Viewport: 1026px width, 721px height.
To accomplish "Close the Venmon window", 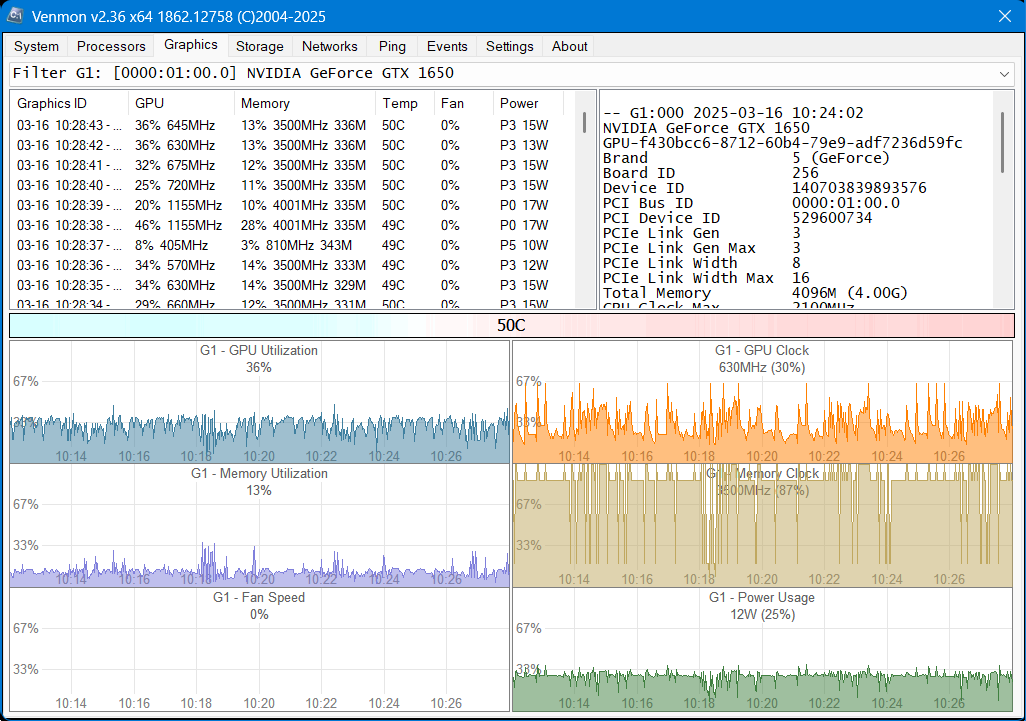I will [1005, 16].
